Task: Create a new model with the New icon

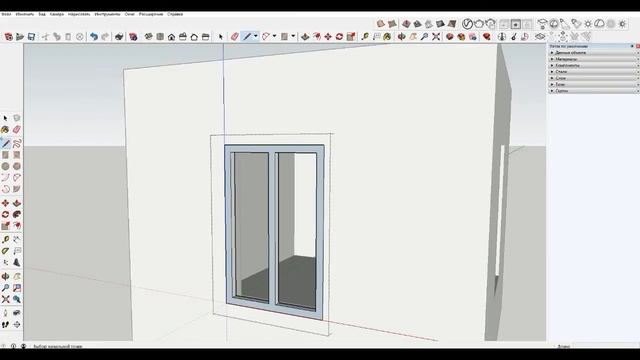Action: pos(9,37)
